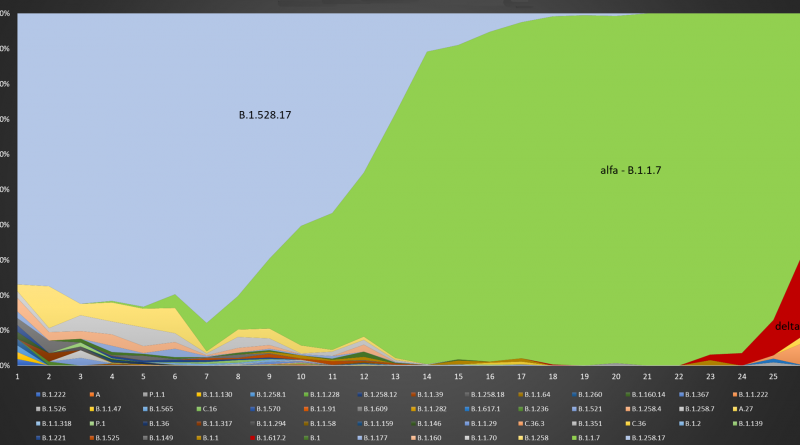Select legend entry B.1.1.159
The image size is (800, 445).
click(375, 424)
